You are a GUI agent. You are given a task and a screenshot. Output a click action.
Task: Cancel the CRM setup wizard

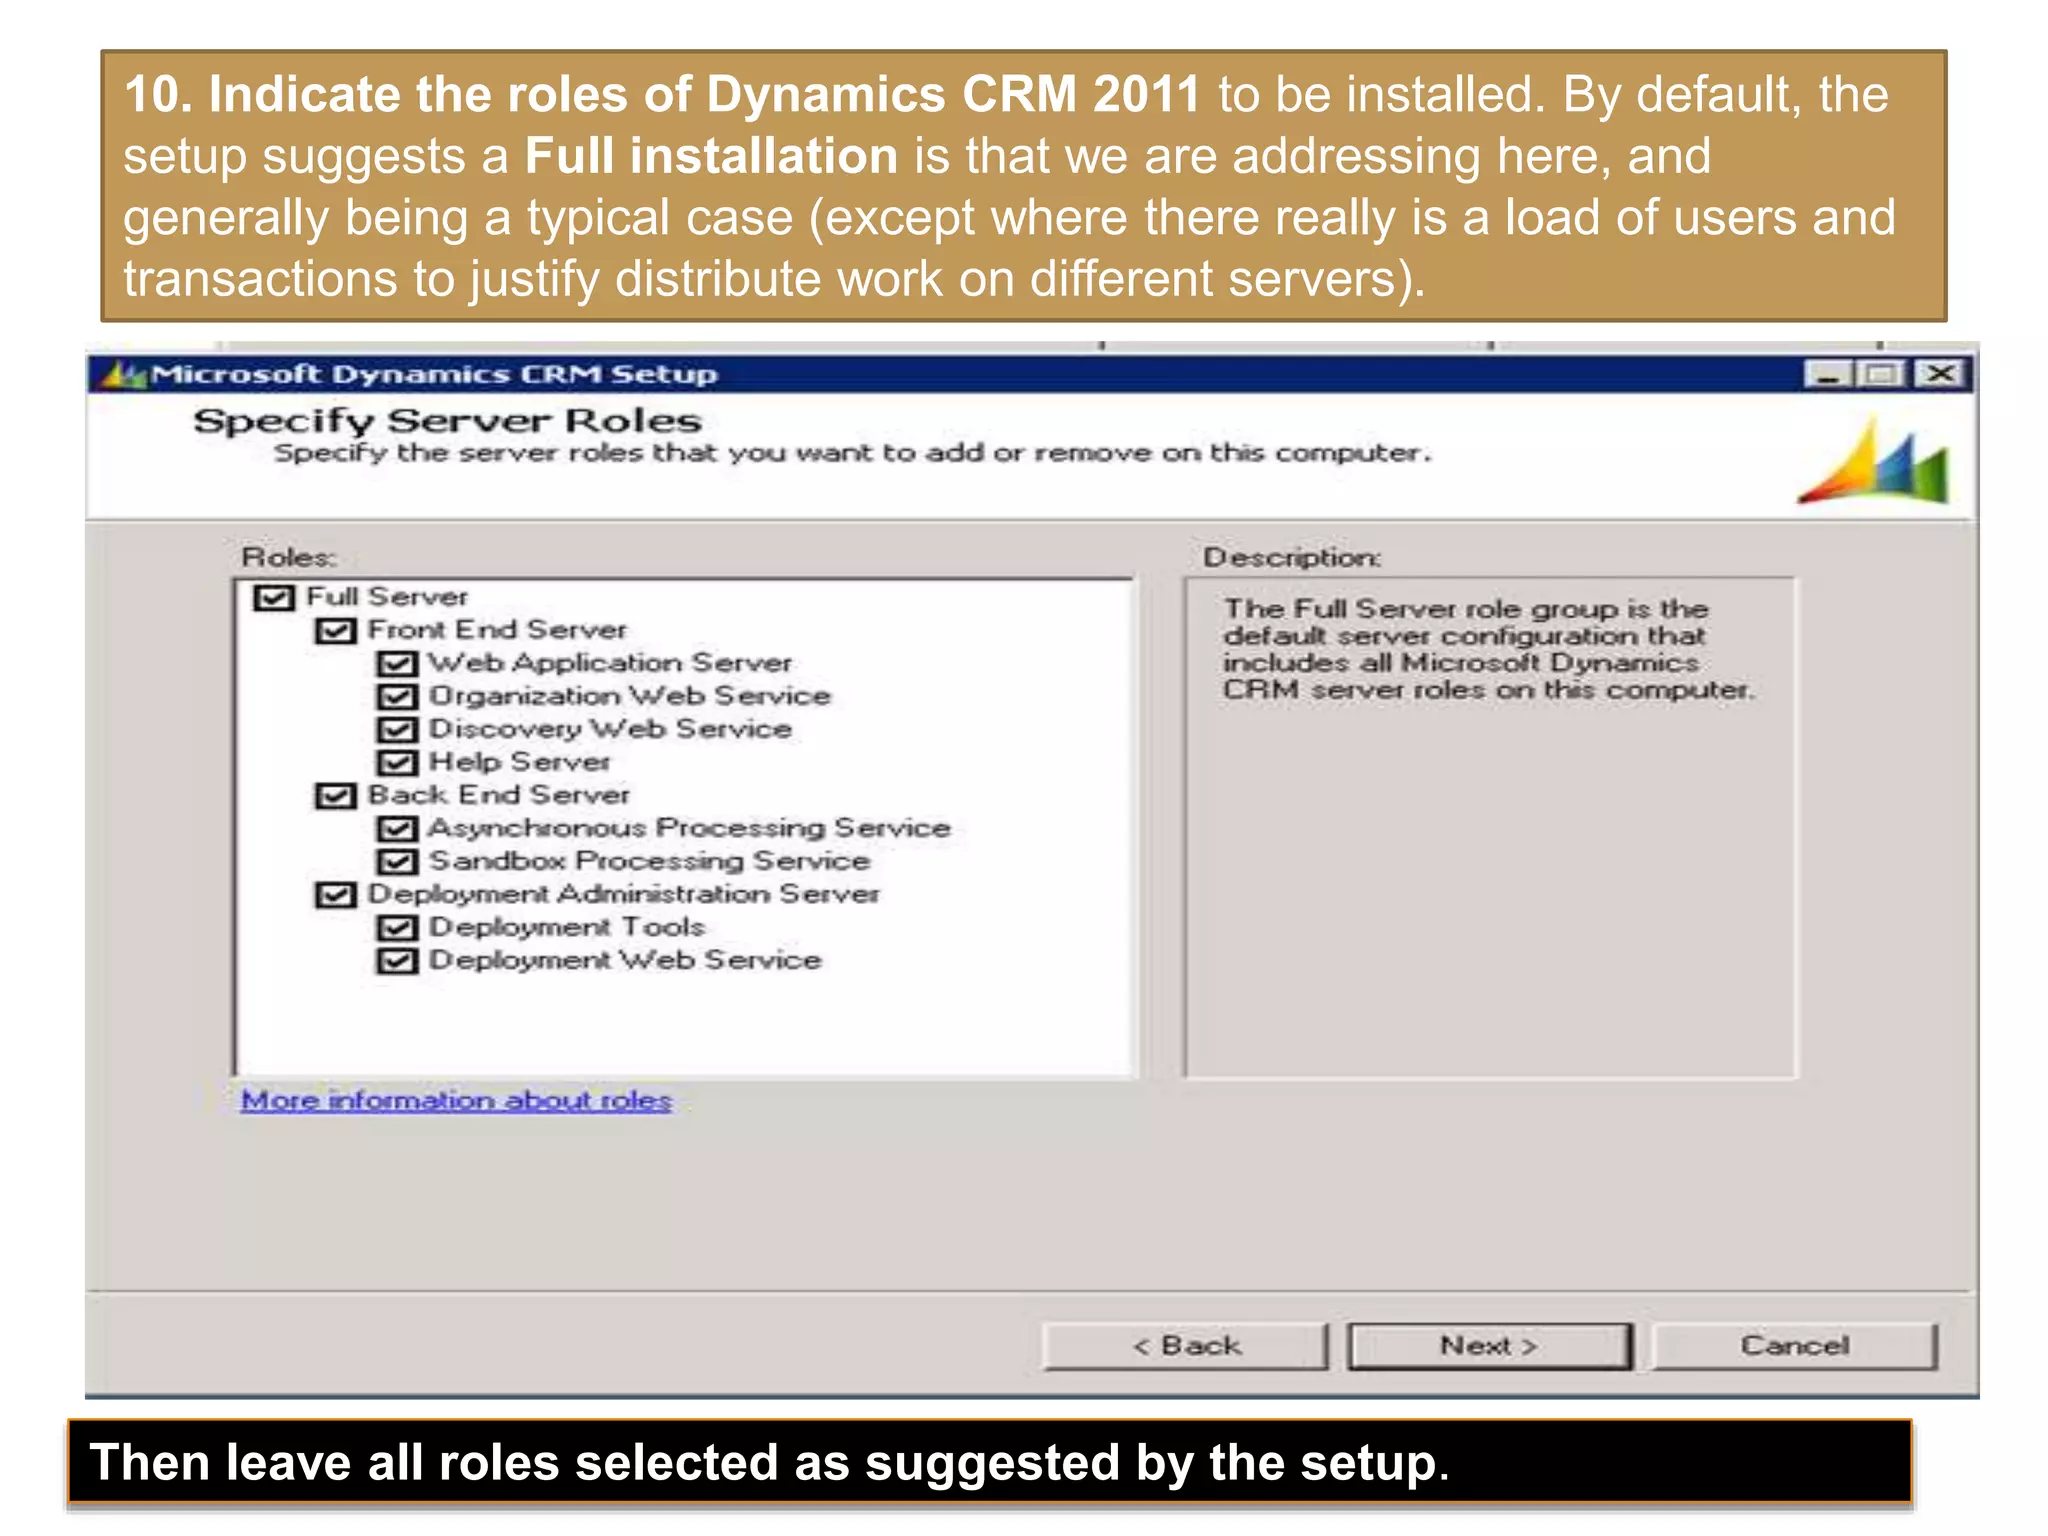[x=1794, y=1346]
